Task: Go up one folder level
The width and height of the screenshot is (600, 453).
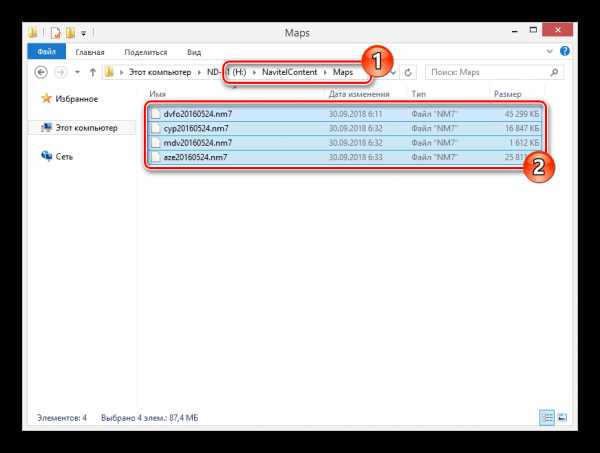Action: tap(93, 72)
